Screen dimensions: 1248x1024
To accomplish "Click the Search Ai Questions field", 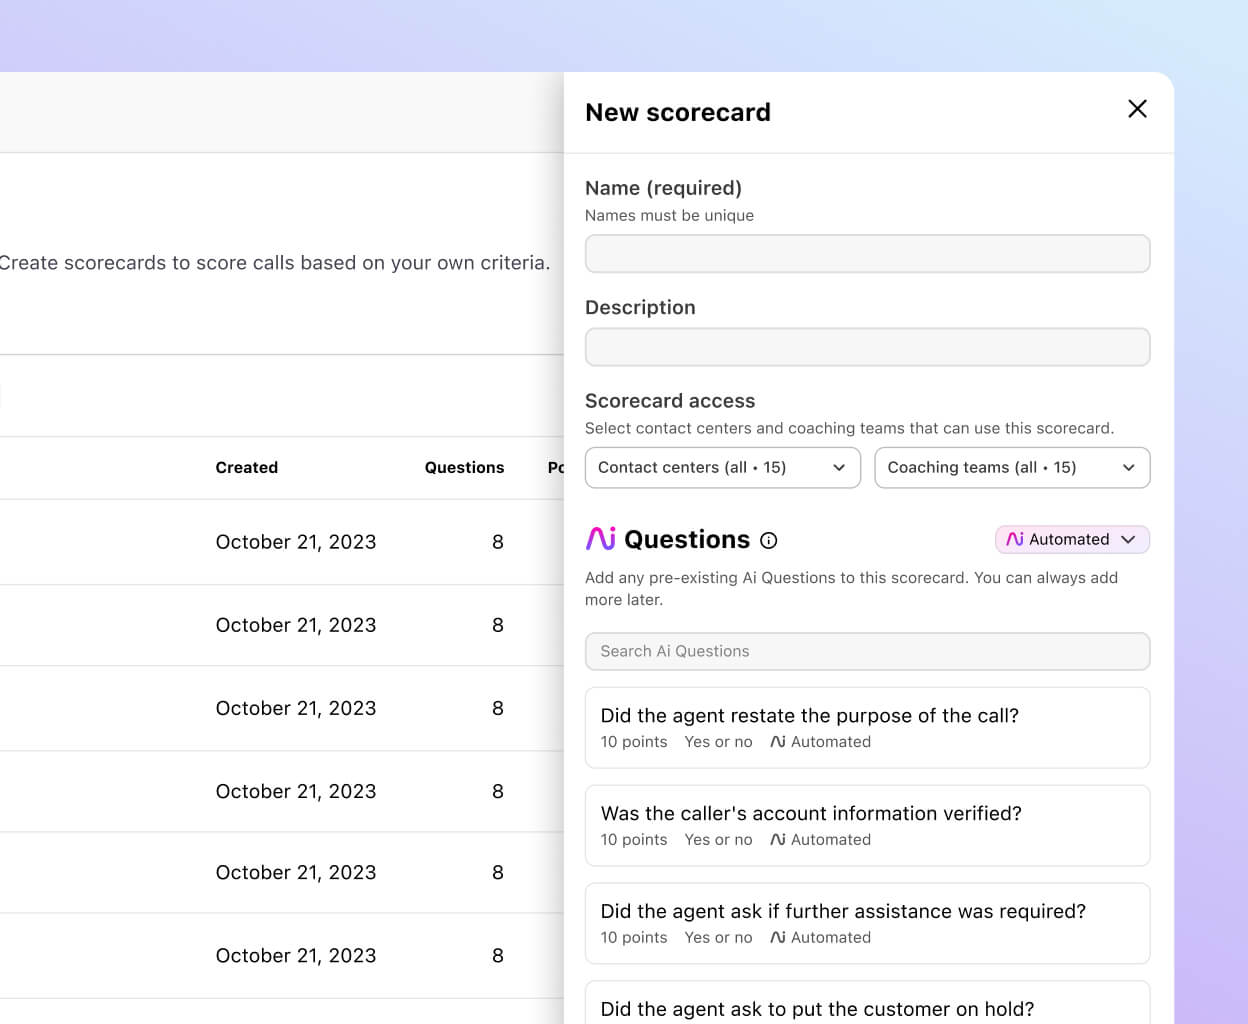I will pyautogui.click(x=867, y=651).
